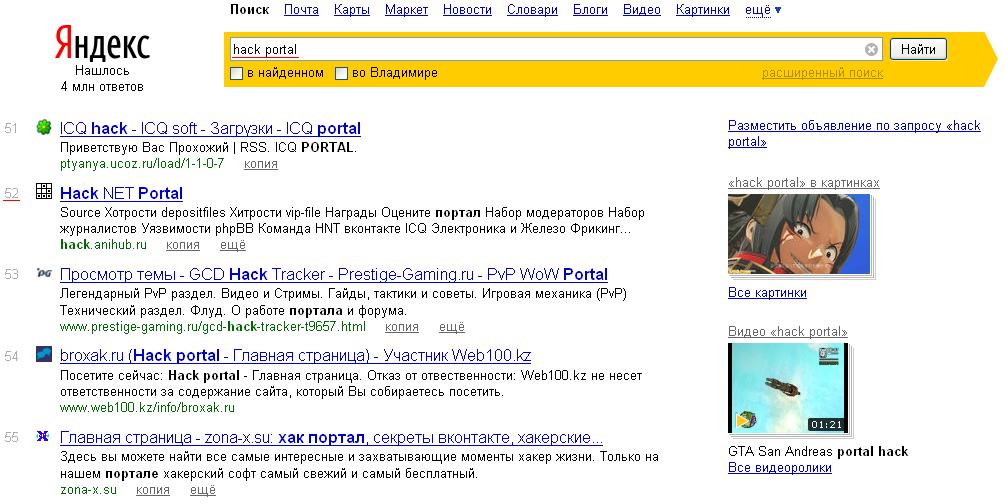Click the Яндекс logo
This screenshot has height=503, width=1005.
pos(102,44)
